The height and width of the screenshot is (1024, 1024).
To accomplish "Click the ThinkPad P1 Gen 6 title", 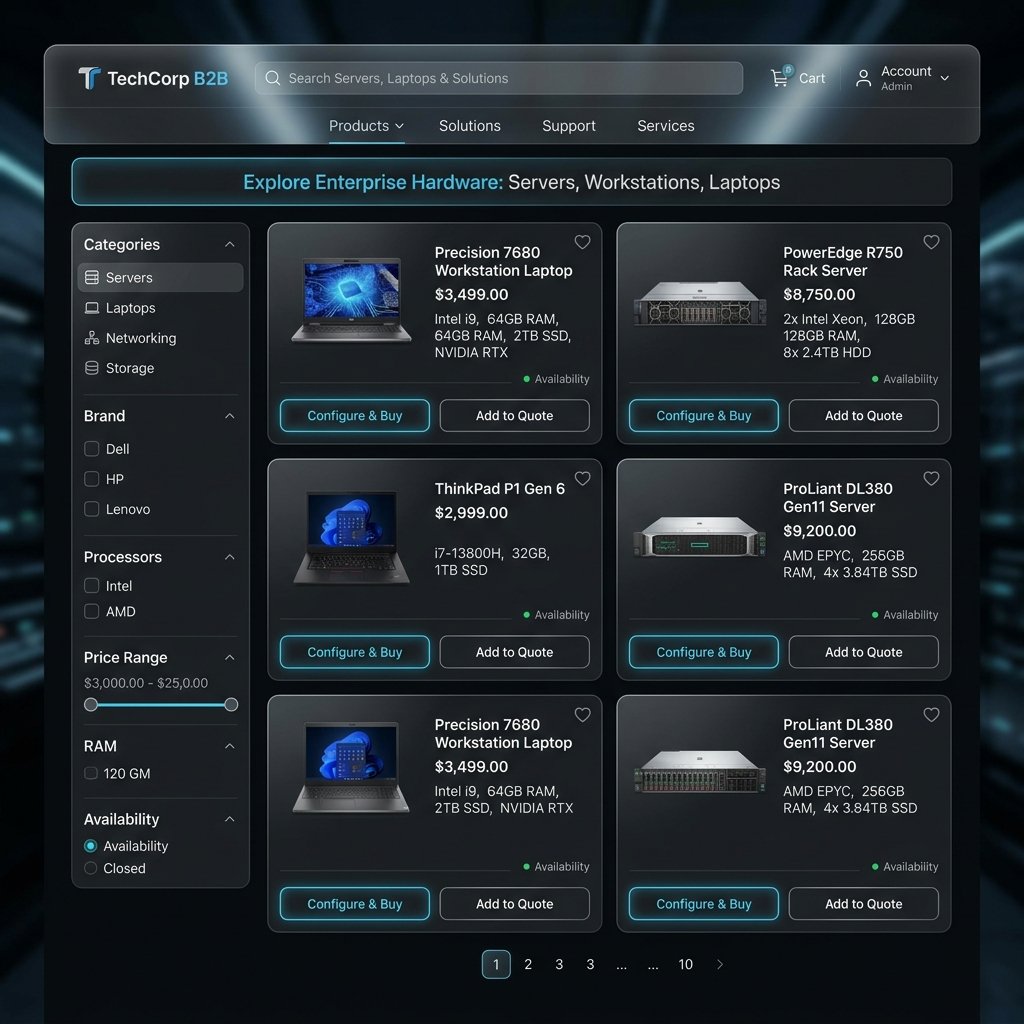I will pyautogui.click(x=500, y=488).
